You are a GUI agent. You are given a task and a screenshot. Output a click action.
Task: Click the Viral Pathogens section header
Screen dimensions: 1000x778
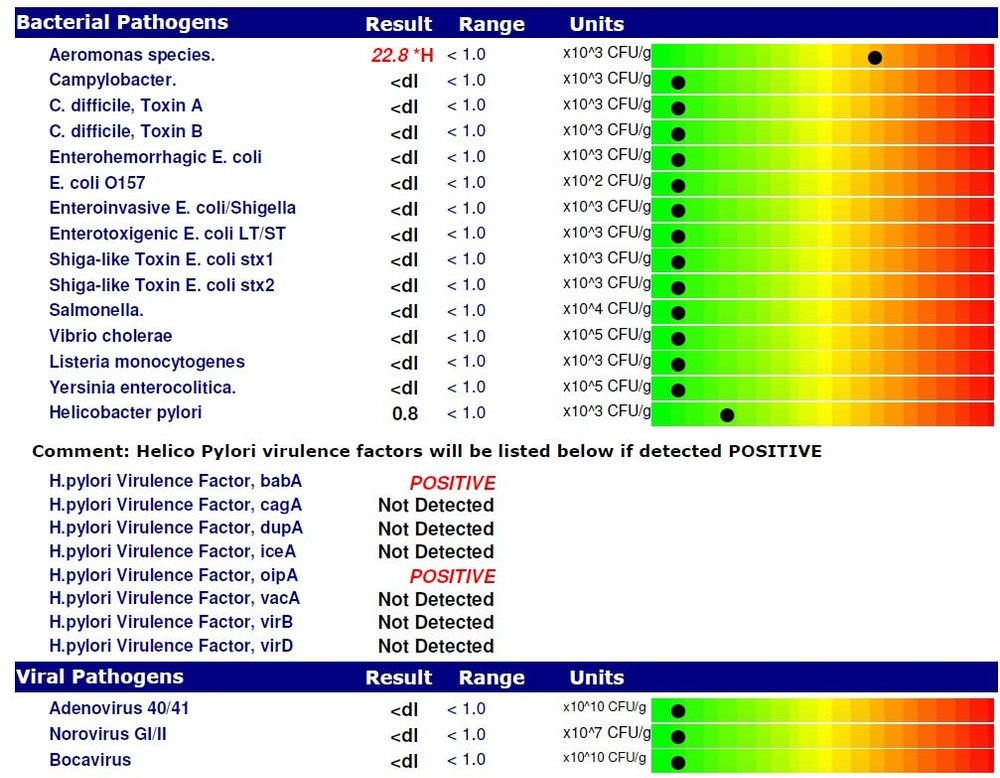click(99, 677)
